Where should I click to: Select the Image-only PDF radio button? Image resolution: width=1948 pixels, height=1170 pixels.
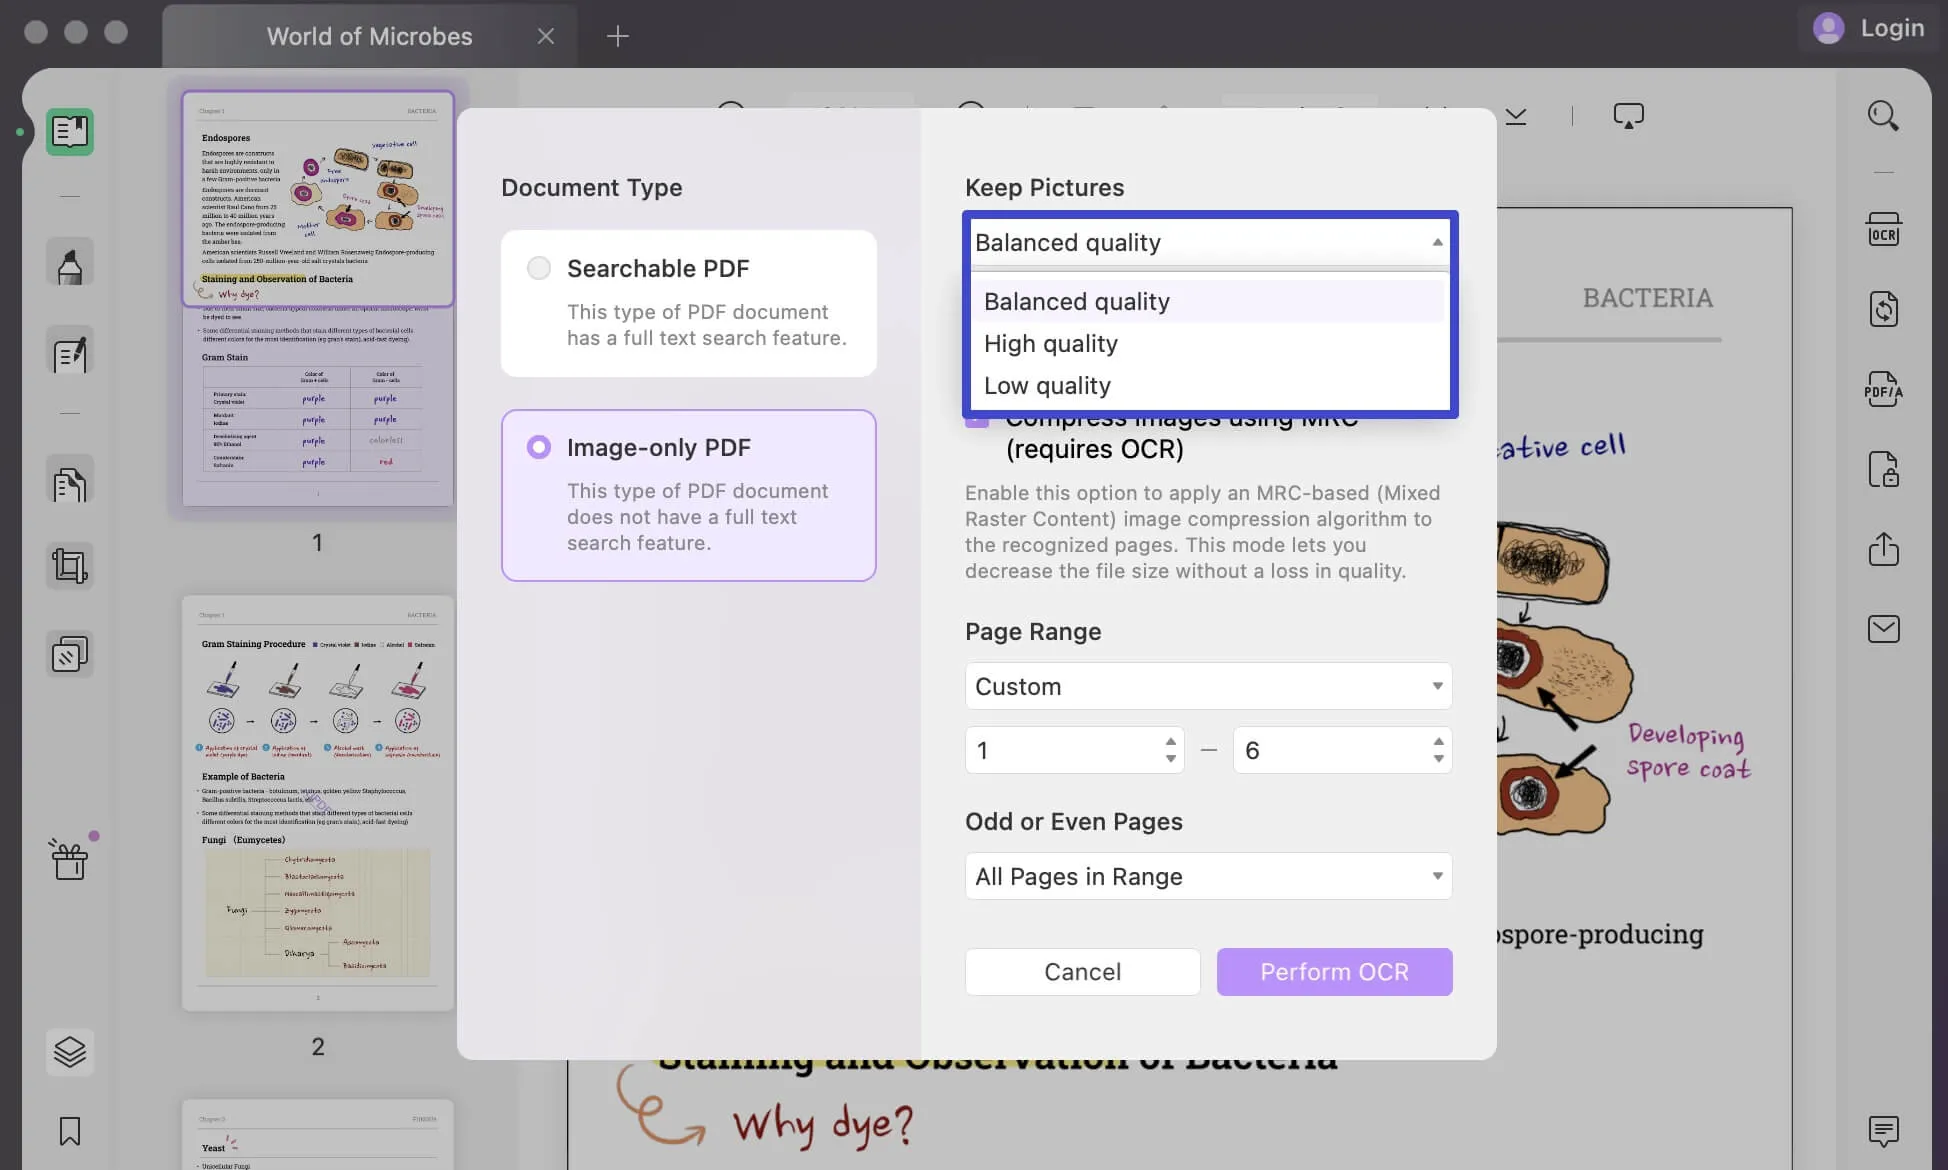click(540, 448)
